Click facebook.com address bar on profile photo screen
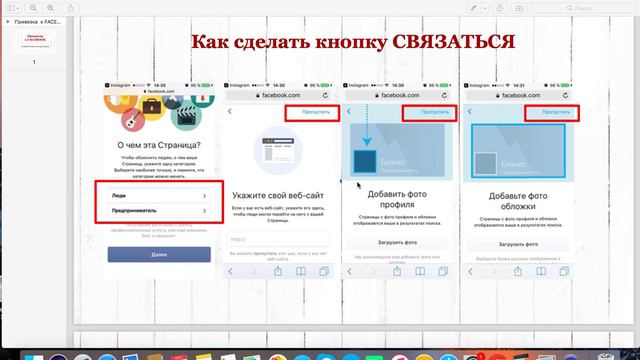 397,95
